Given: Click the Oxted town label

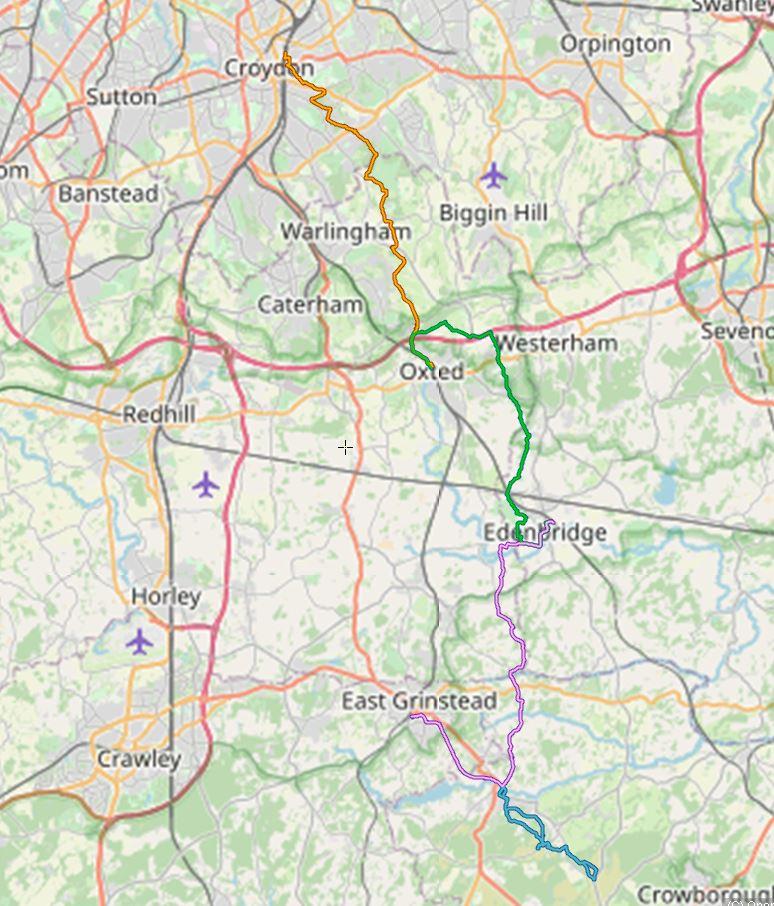Looking at the screenshot, I should pos(431,371).
